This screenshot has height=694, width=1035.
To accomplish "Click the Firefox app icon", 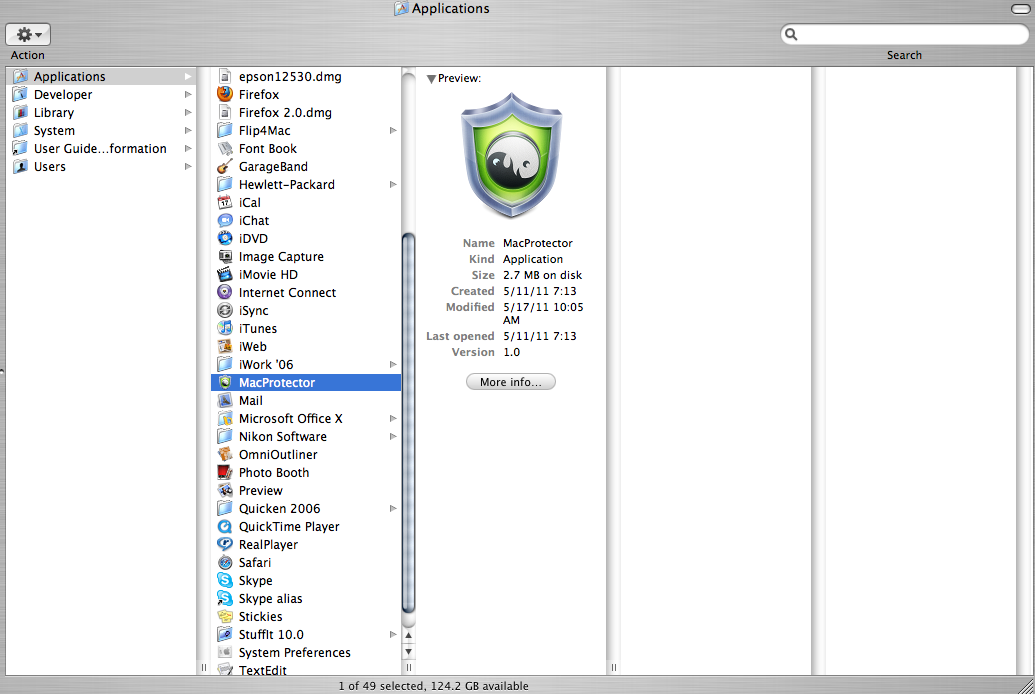I will point(225,94).
